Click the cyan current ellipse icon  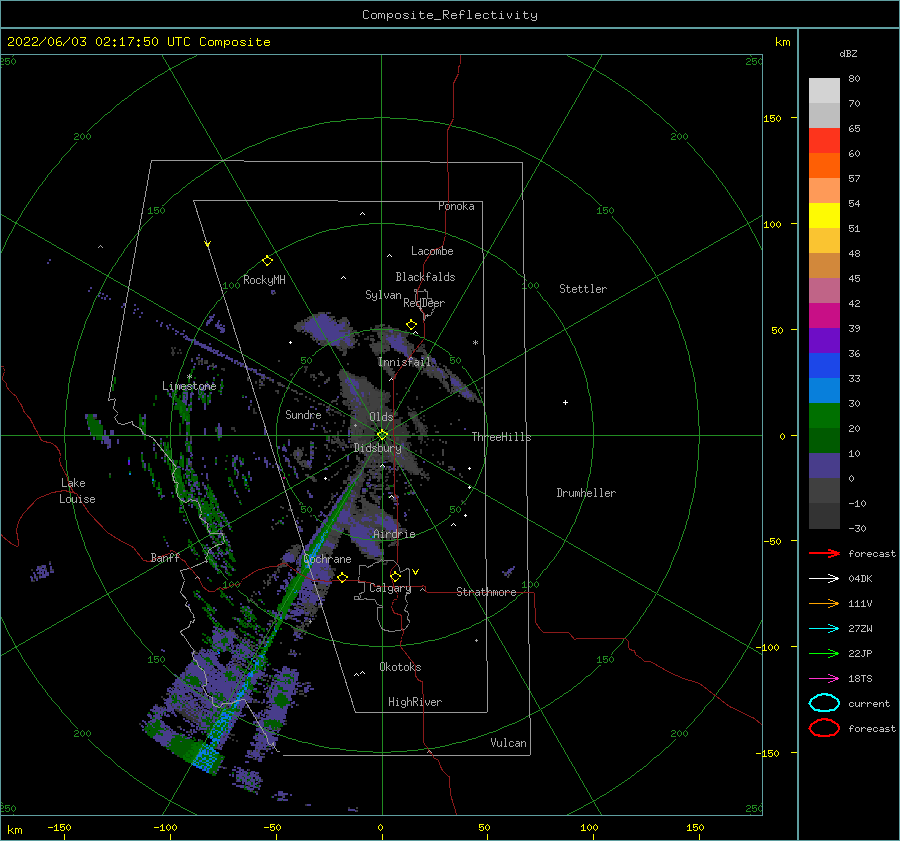pos(824,703)
